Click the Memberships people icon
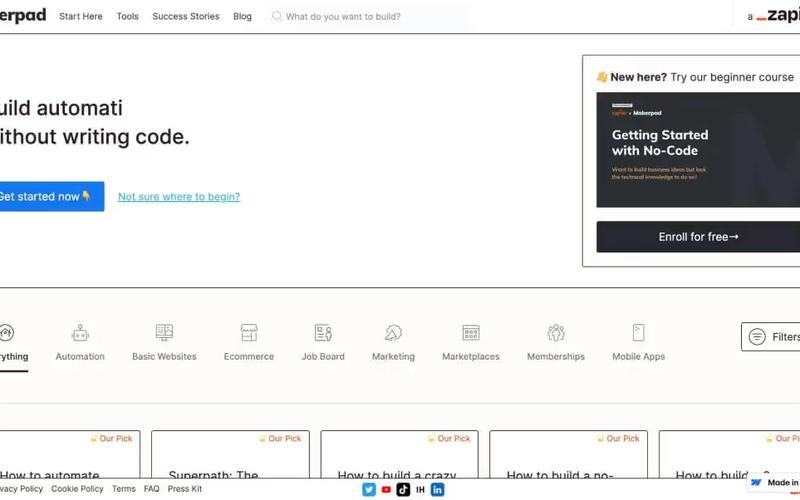 tap(556, 333)
